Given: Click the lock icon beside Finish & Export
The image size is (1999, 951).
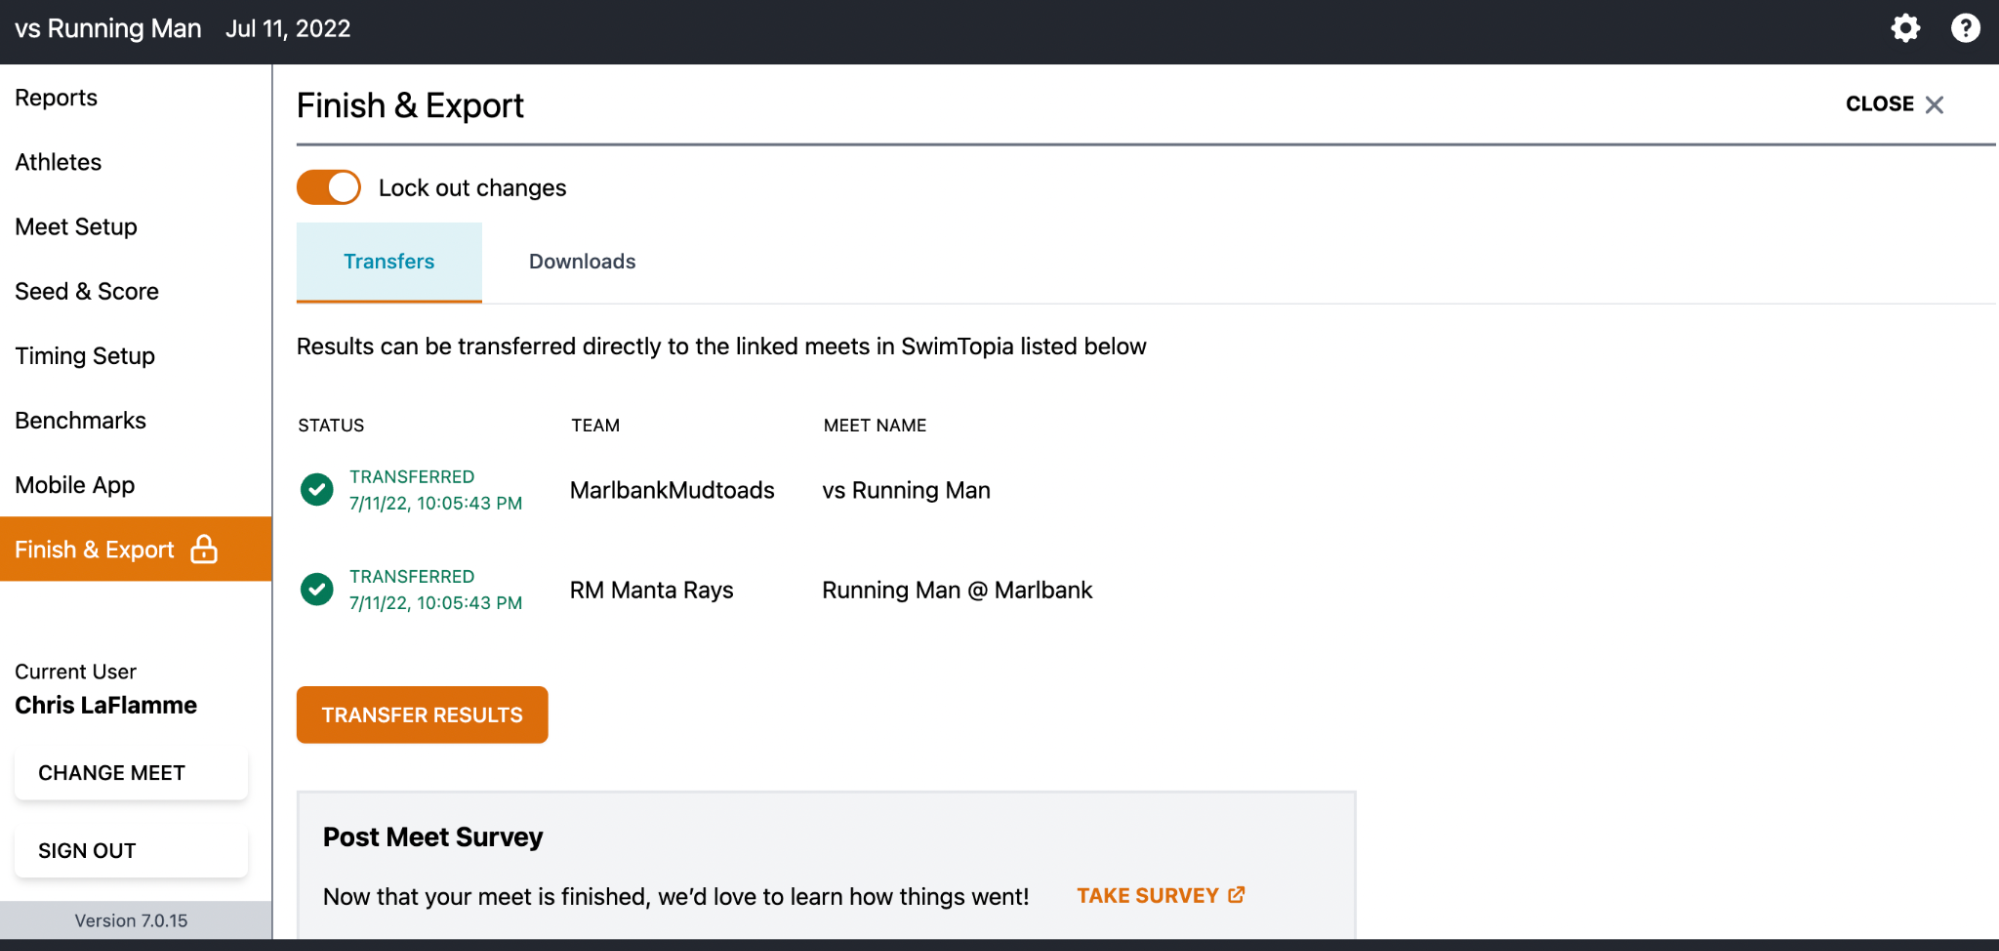Looking at the screenshot, I should click(x=204, y=549).
